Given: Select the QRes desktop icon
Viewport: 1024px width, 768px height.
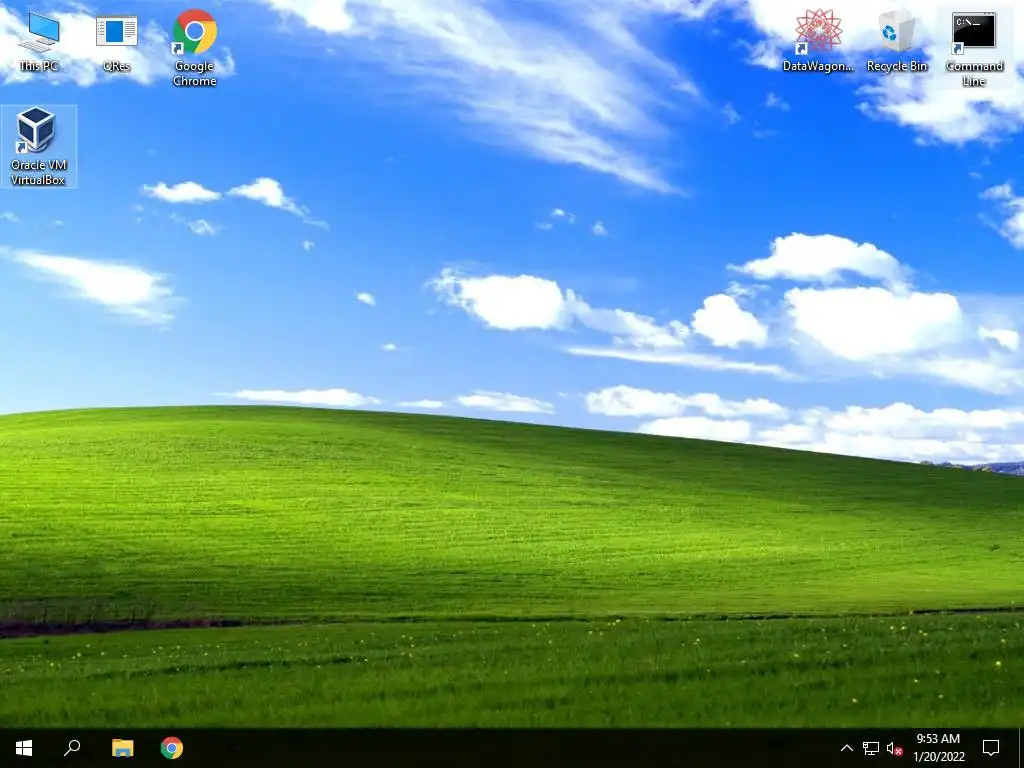Looking at the screenshot, I should (x=116, y=42).
